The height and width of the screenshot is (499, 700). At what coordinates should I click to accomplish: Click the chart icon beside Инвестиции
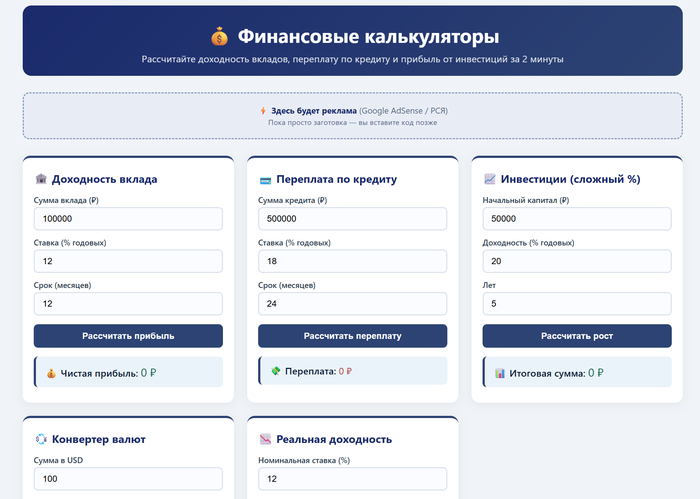(x=490, y=179)
